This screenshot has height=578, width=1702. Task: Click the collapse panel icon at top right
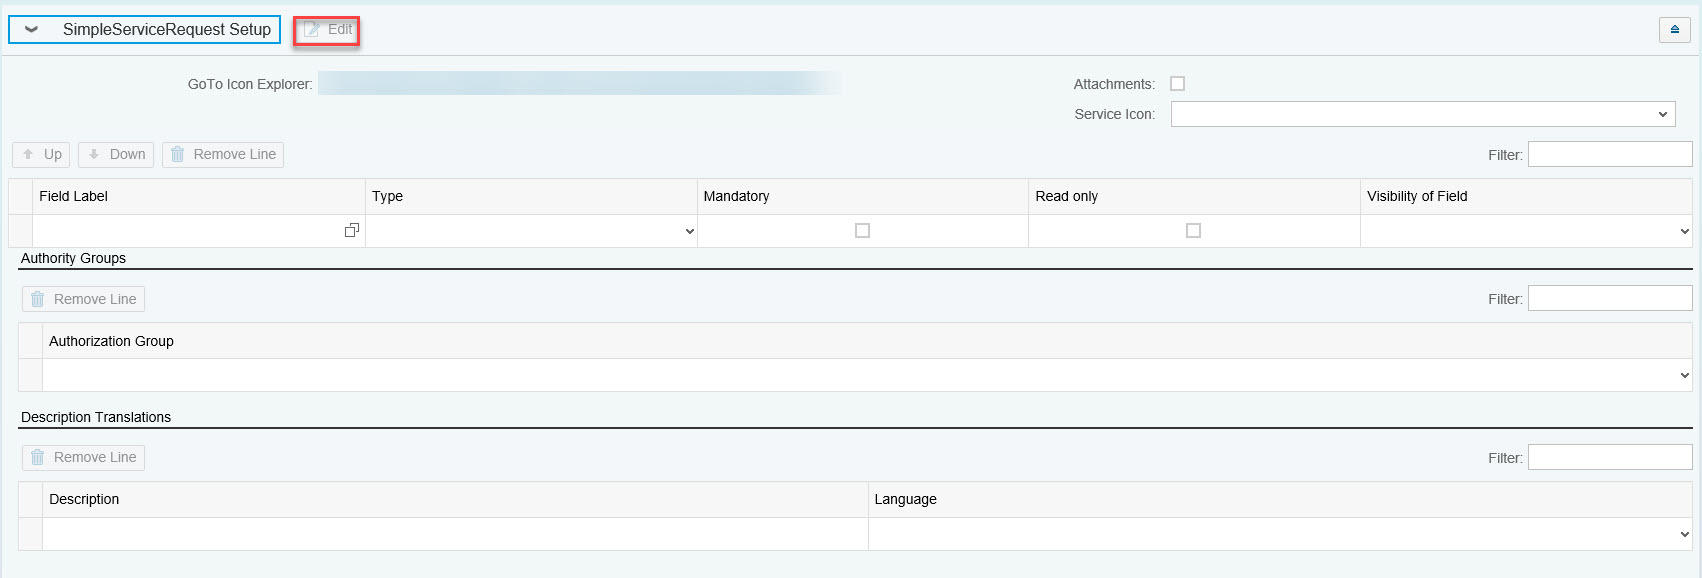[x=1674, y=30]
